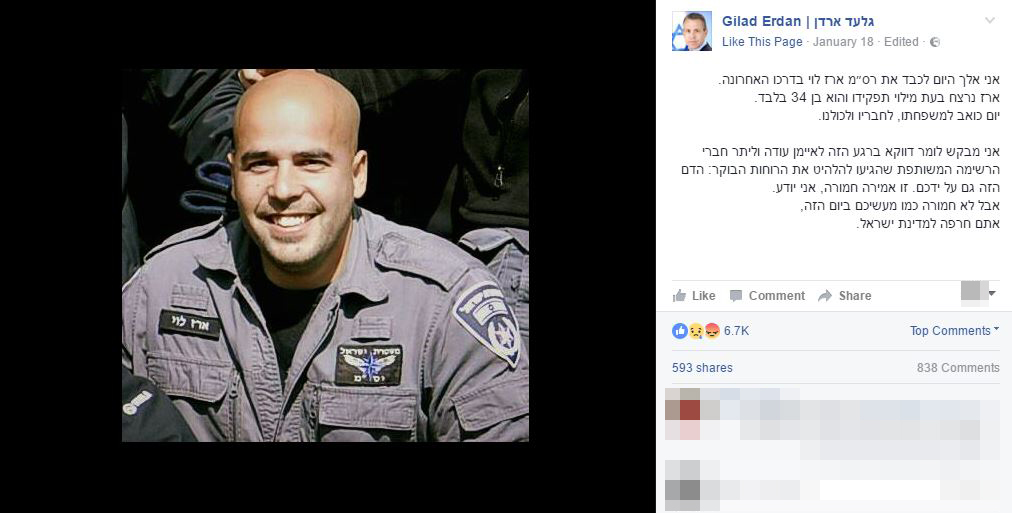Click the public globe privacy icon
This screenshot has width=1012, height=513.
[x=935, y=42]
